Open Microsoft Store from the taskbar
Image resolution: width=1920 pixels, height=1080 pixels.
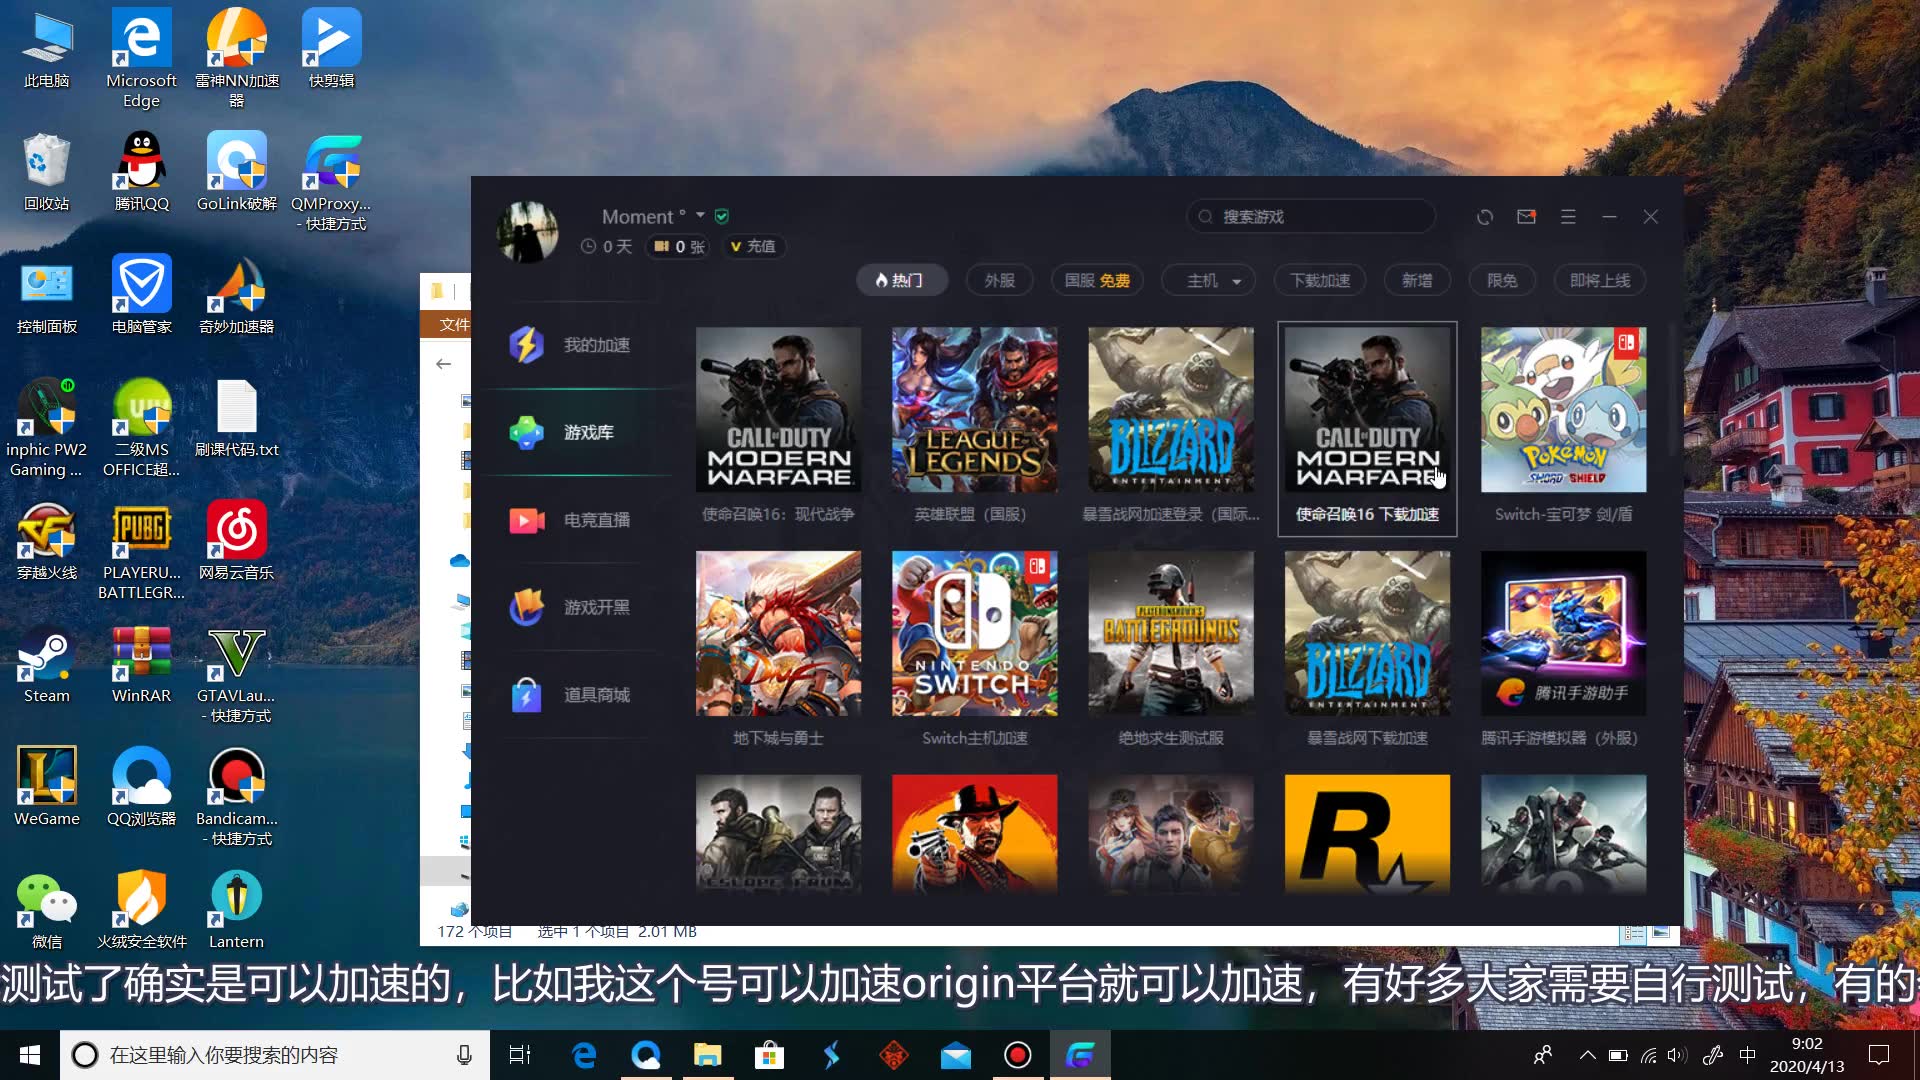(x=768, y=1055)
